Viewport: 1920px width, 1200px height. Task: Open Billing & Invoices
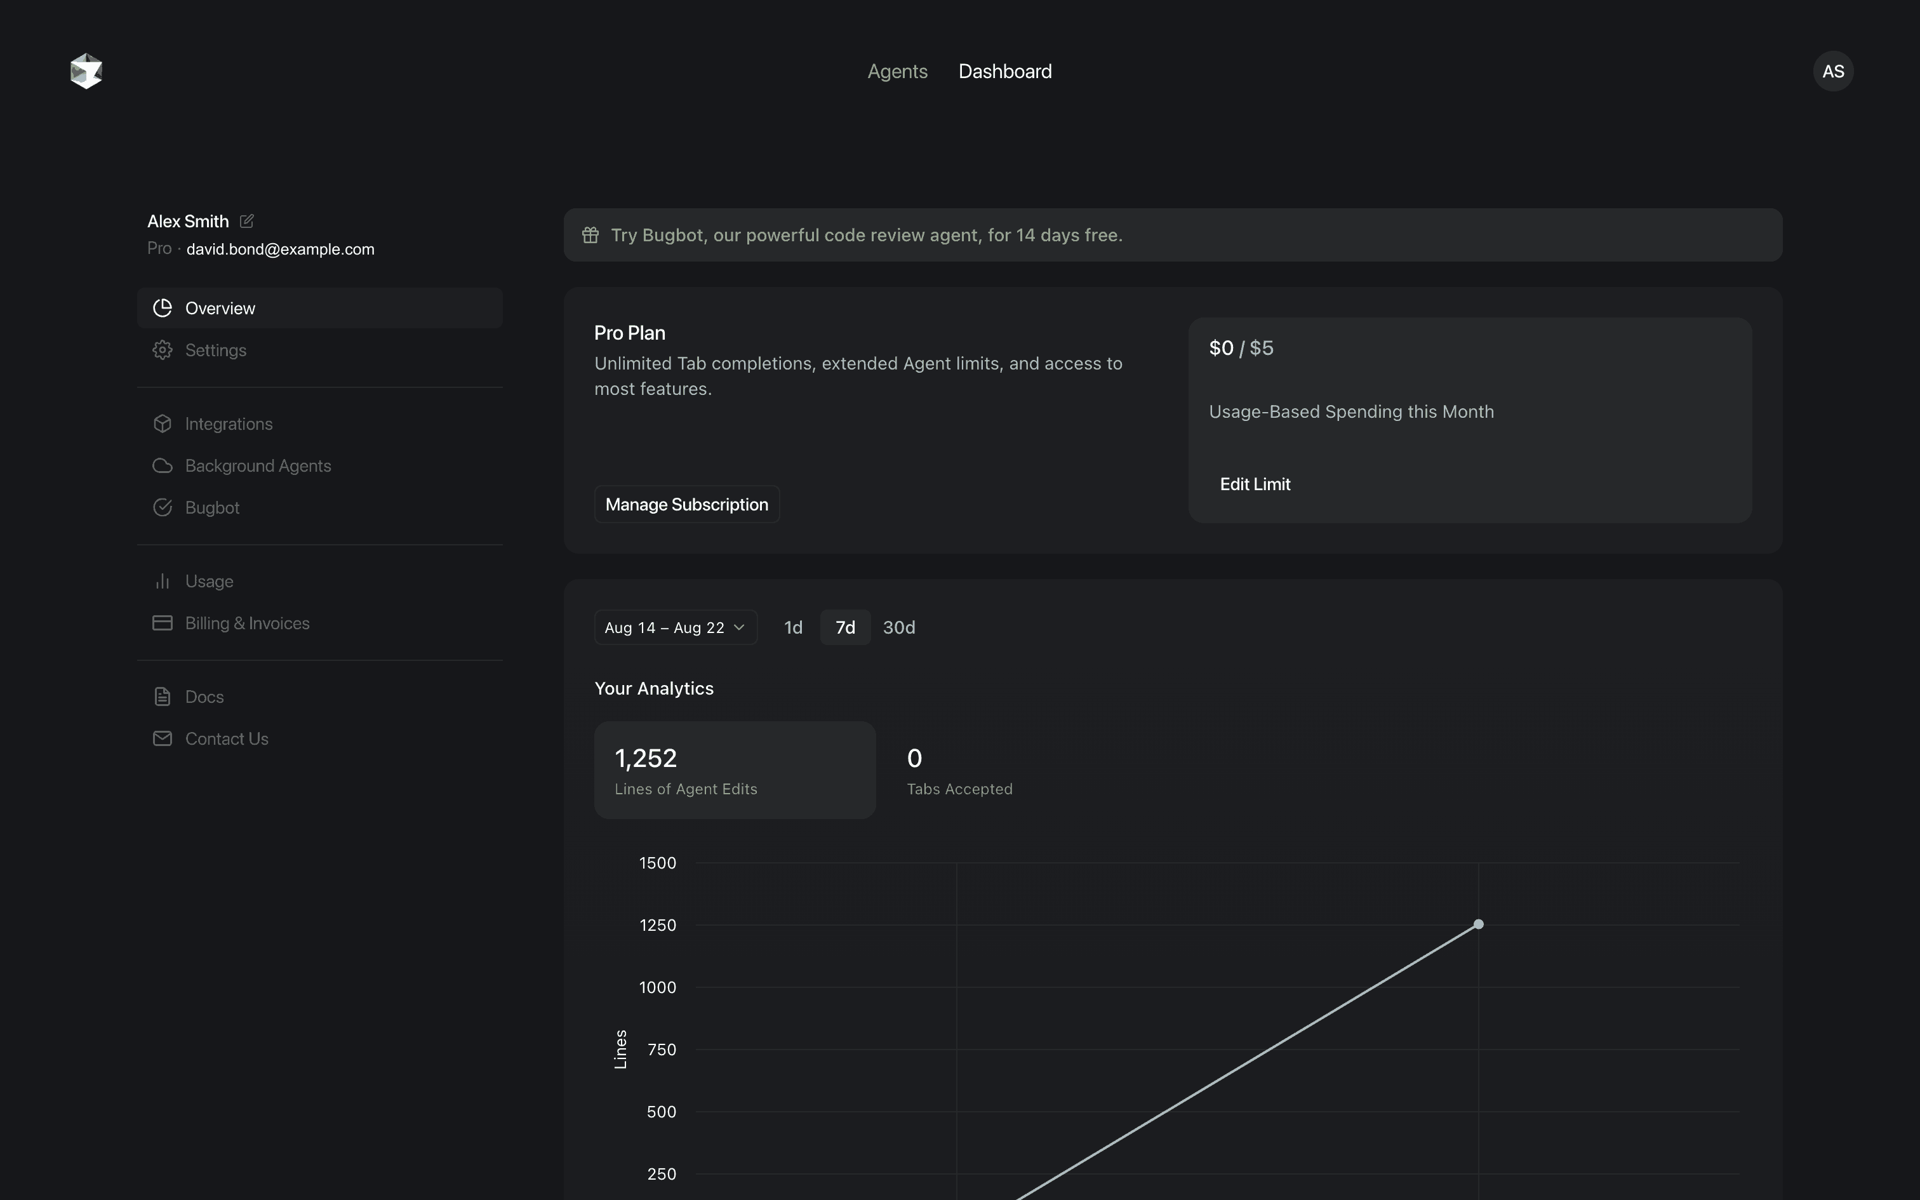[320, 623]
